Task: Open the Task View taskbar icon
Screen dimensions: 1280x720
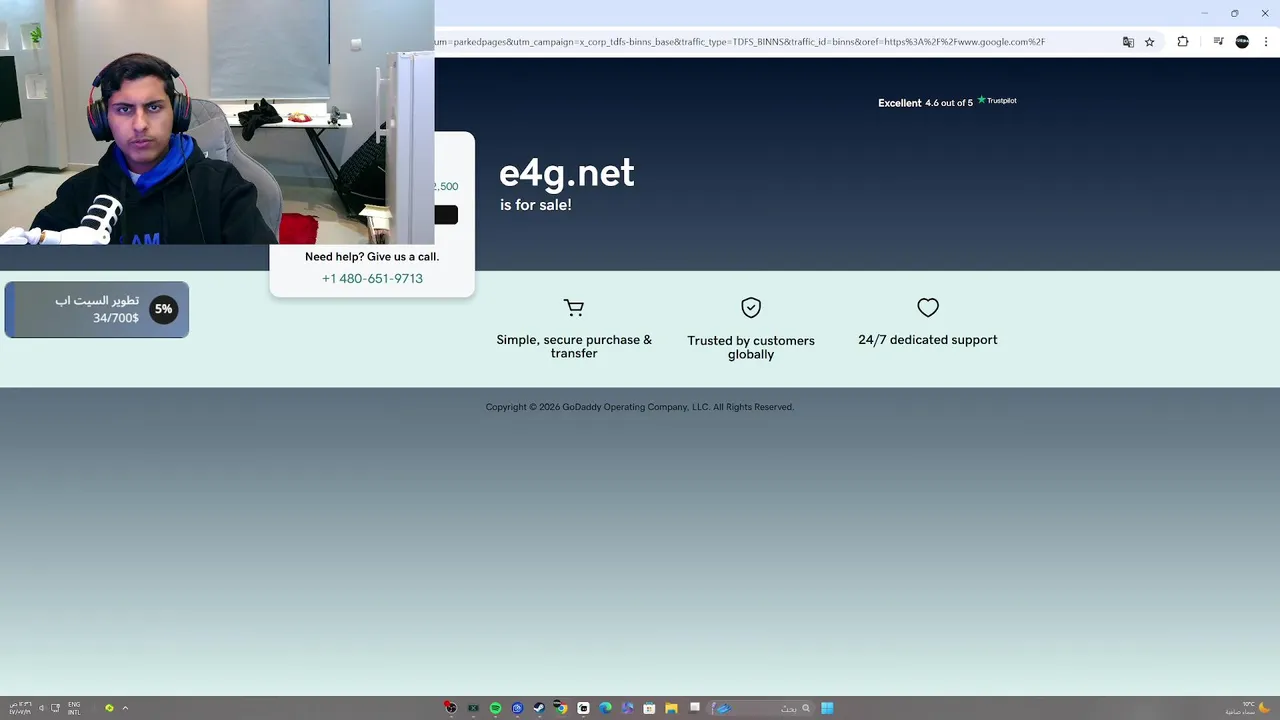Action: pos(695,707)
